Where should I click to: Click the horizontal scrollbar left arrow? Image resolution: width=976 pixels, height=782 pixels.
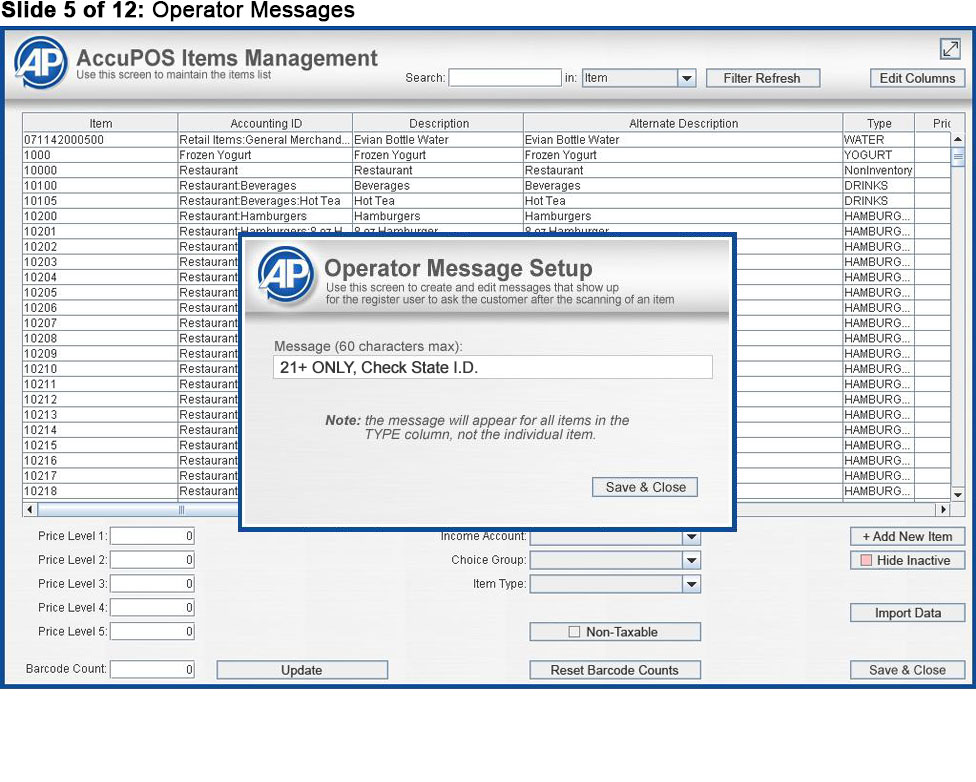click(29, 509)
